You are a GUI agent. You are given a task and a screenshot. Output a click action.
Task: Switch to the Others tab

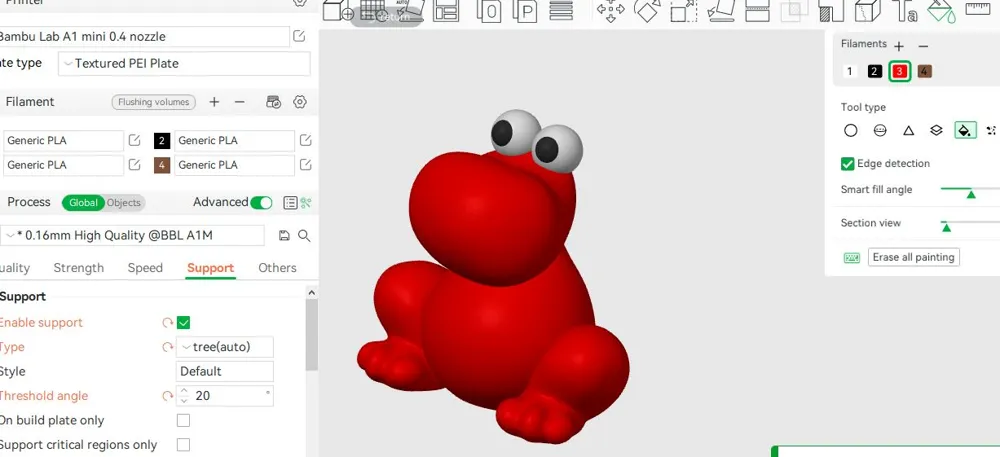click(277, 268)
